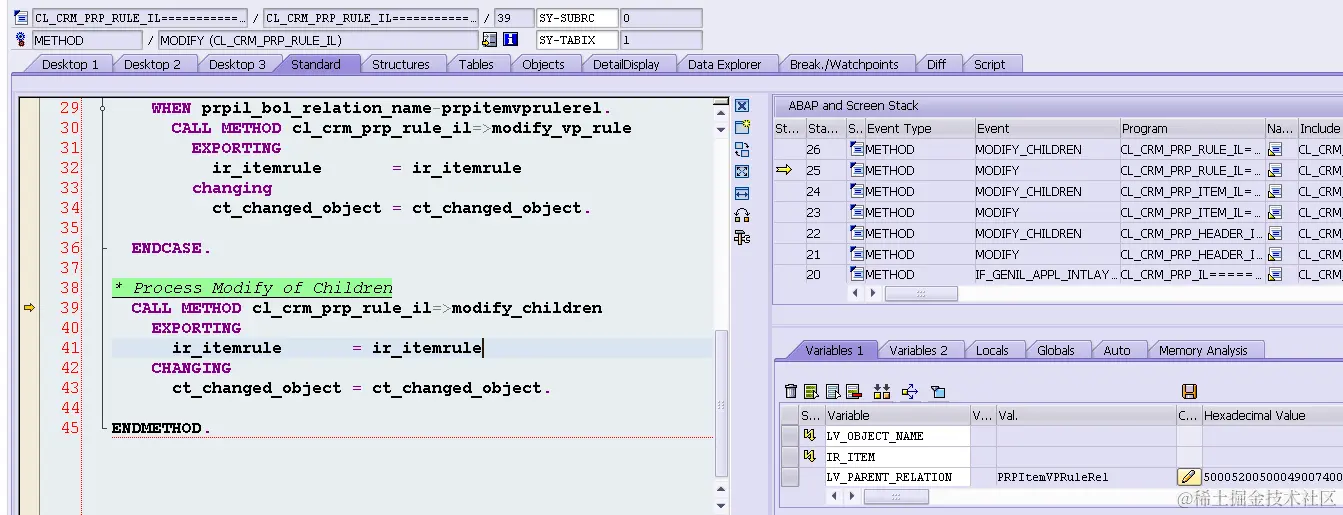Select the LV_OBJECT_NAME variable cell
This screenshot has height=515, width=1343.
pos(897,436)
